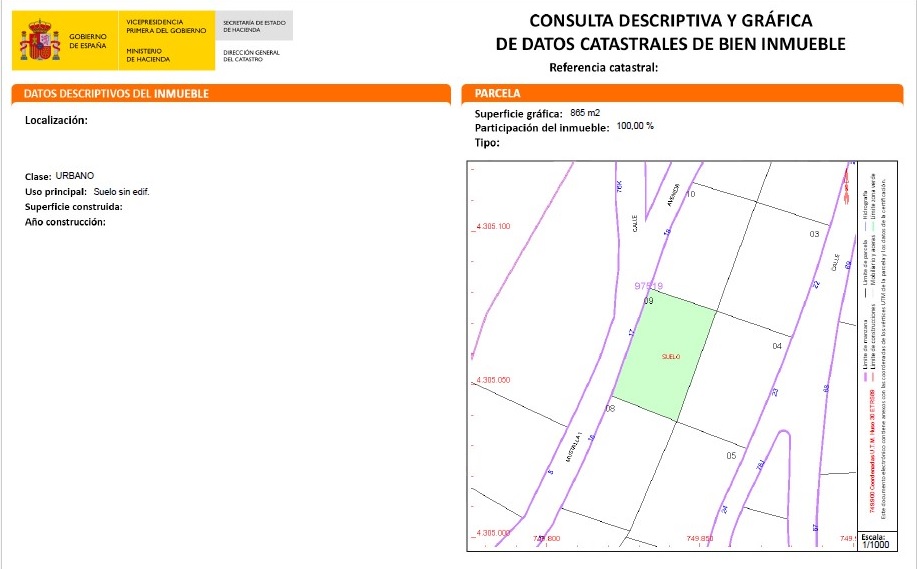
Task: Click the '4.305.000' coordinate label on map
Action: point(493,533)
